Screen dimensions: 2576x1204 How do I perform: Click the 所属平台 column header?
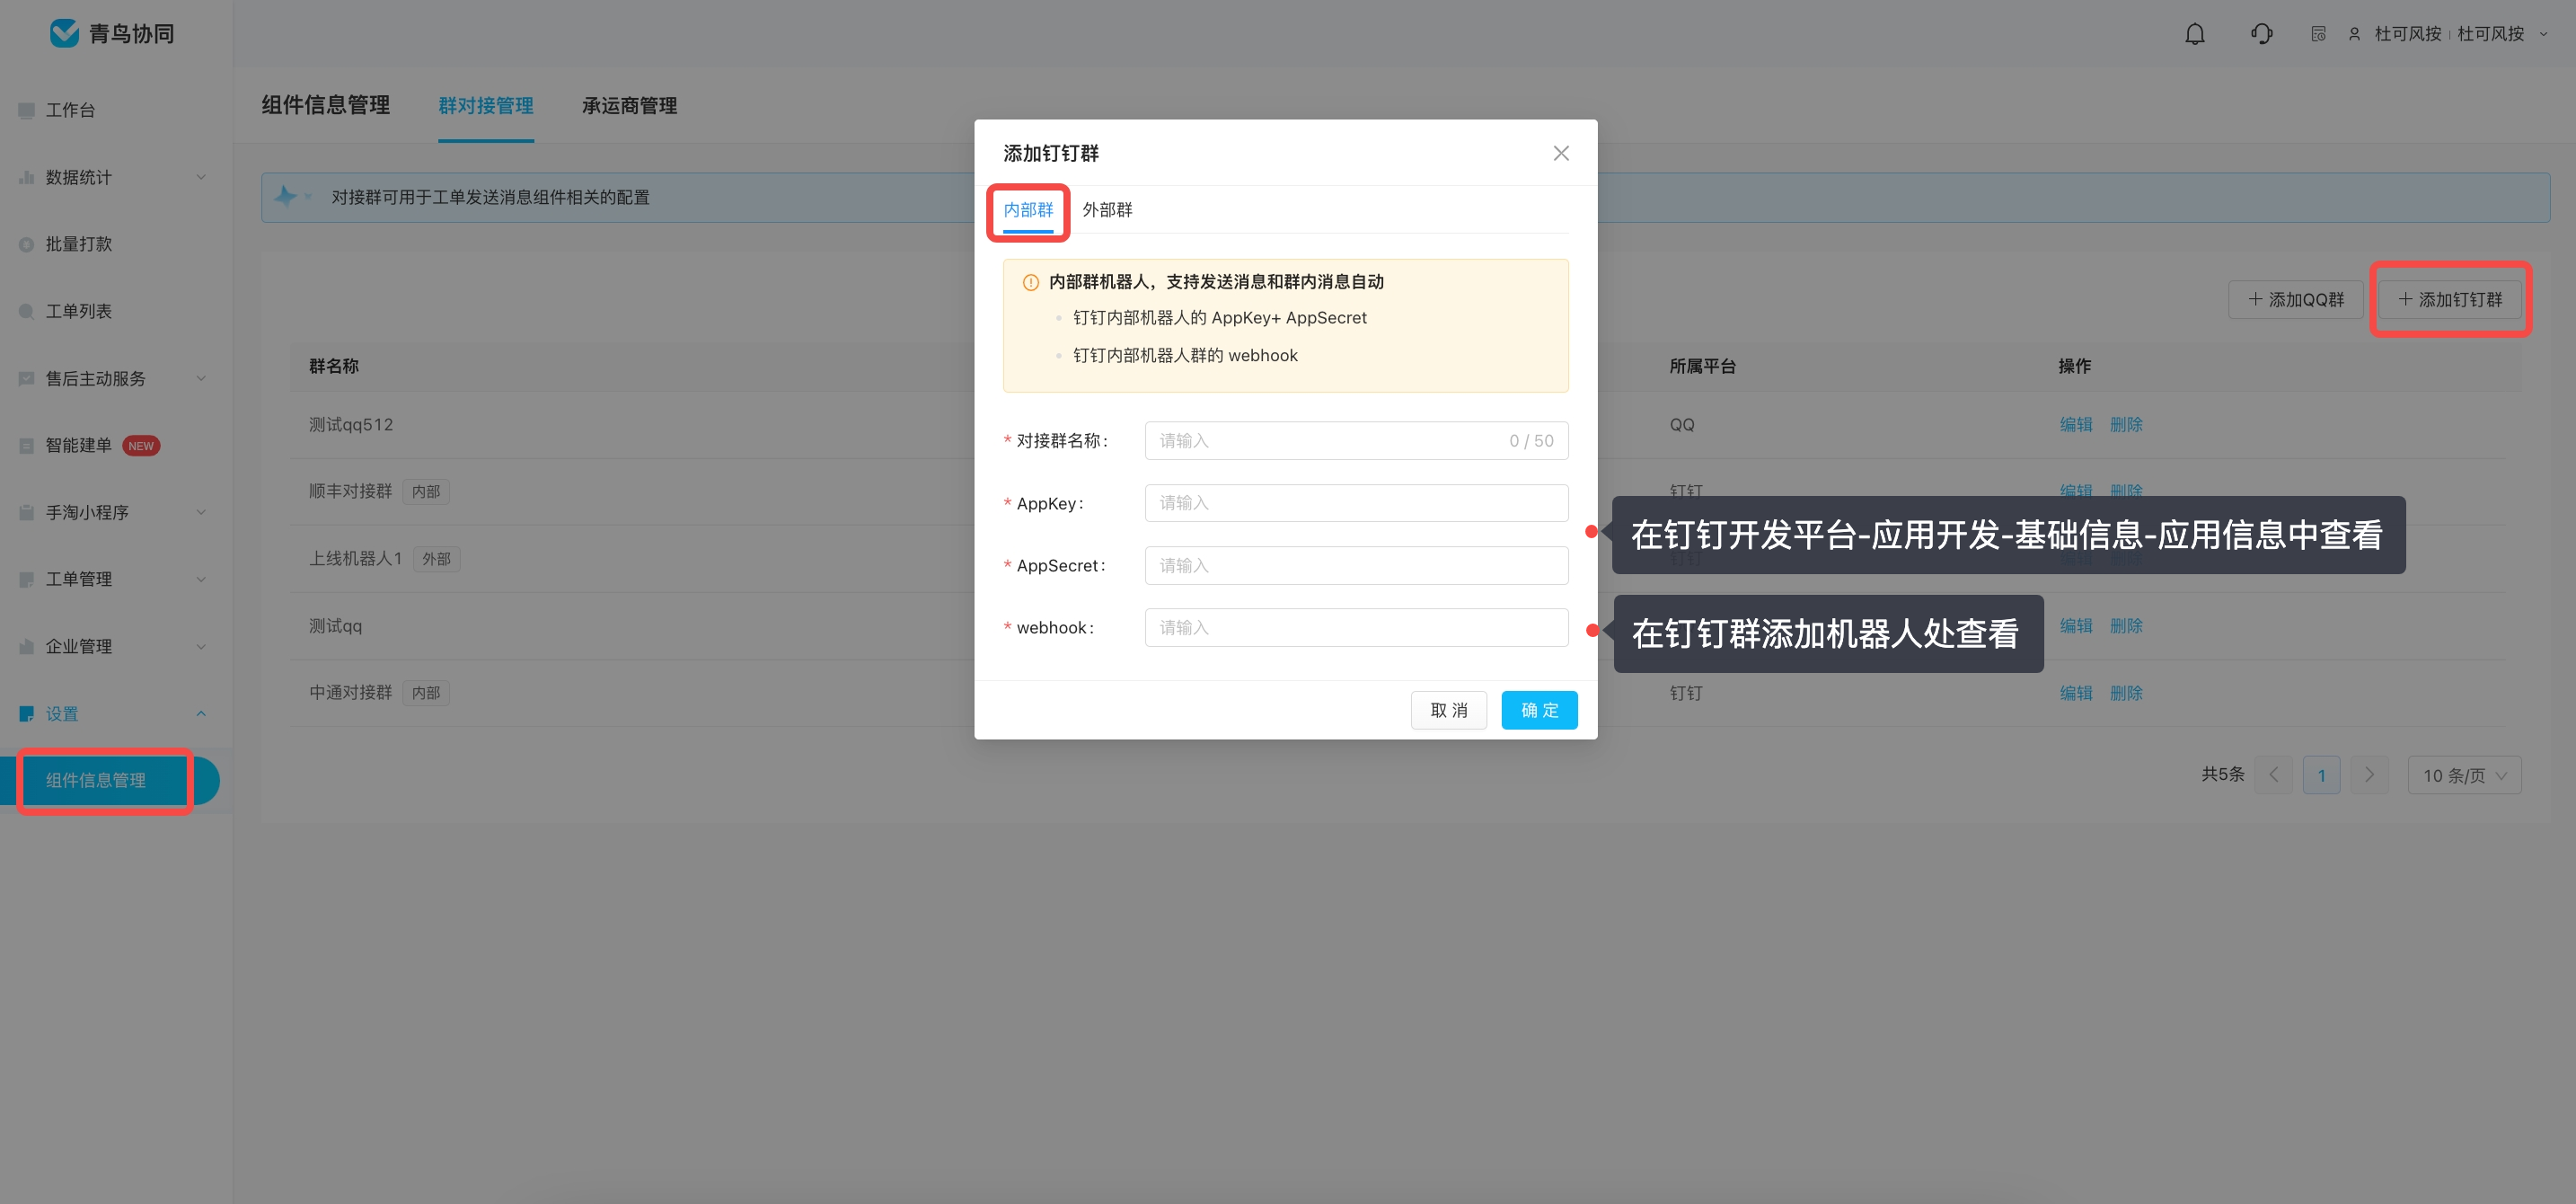(x=1702, y=366)
